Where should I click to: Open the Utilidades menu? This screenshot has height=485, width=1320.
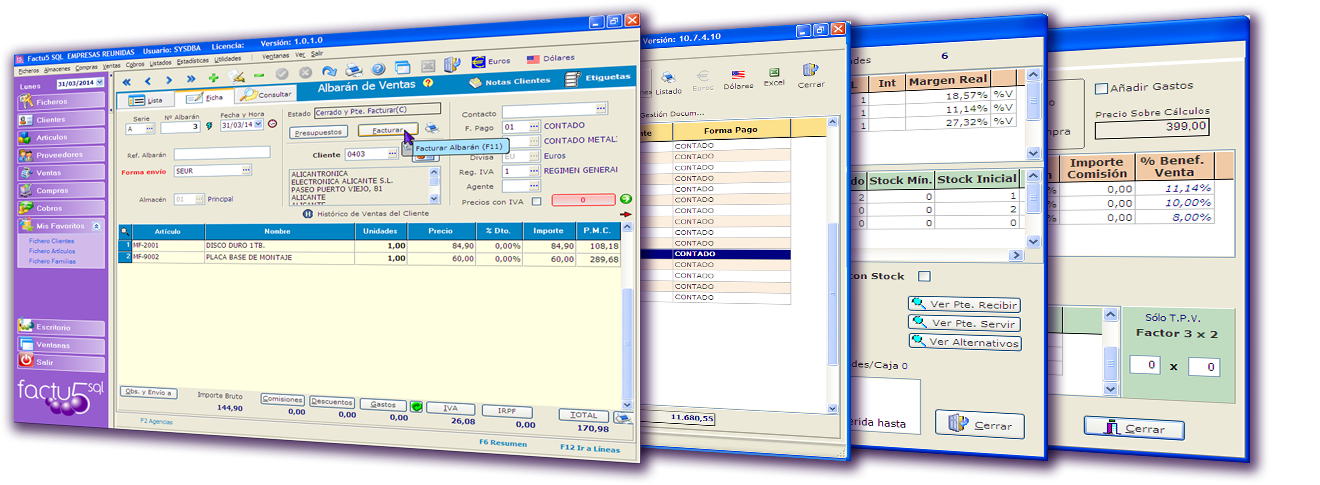(227, 60)
